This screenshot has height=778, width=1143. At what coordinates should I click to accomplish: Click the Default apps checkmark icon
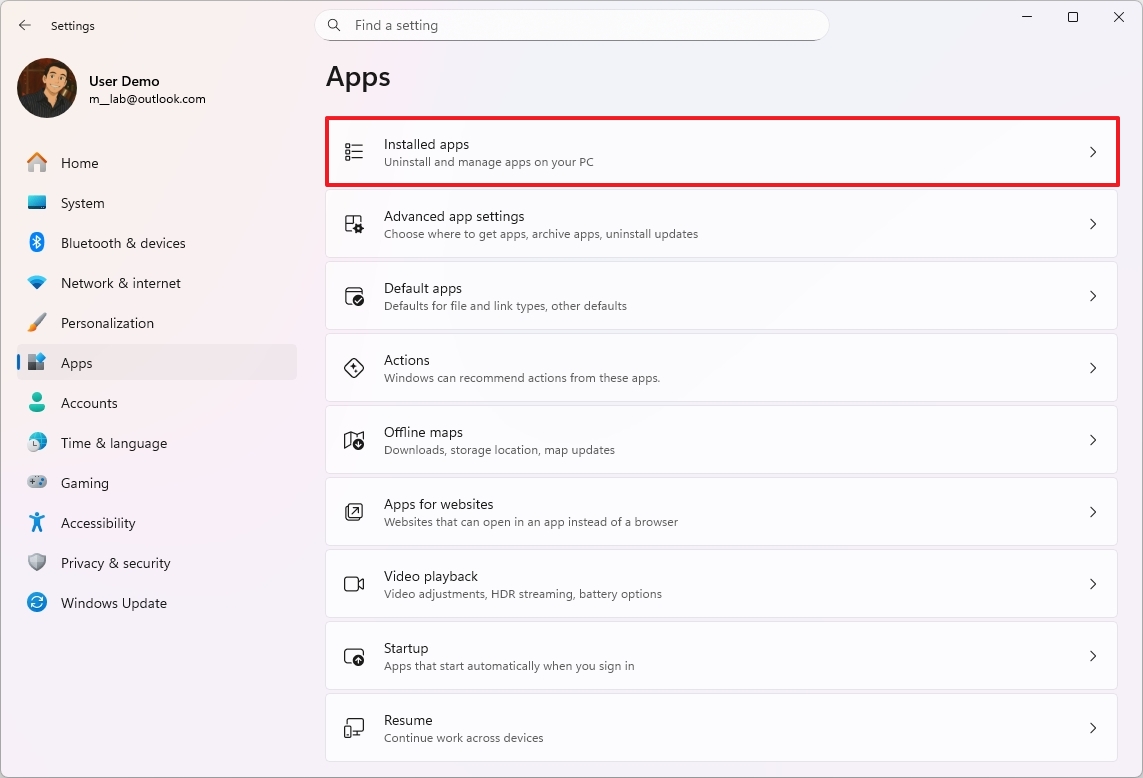354,296
